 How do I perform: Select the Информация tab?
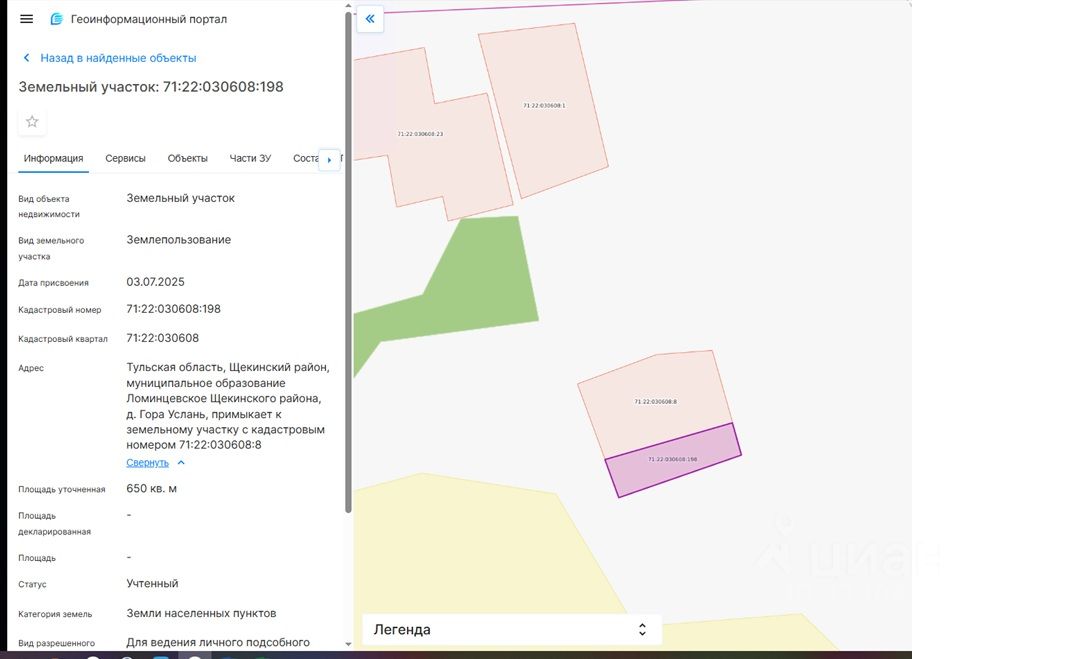click(x=53, y=158)
